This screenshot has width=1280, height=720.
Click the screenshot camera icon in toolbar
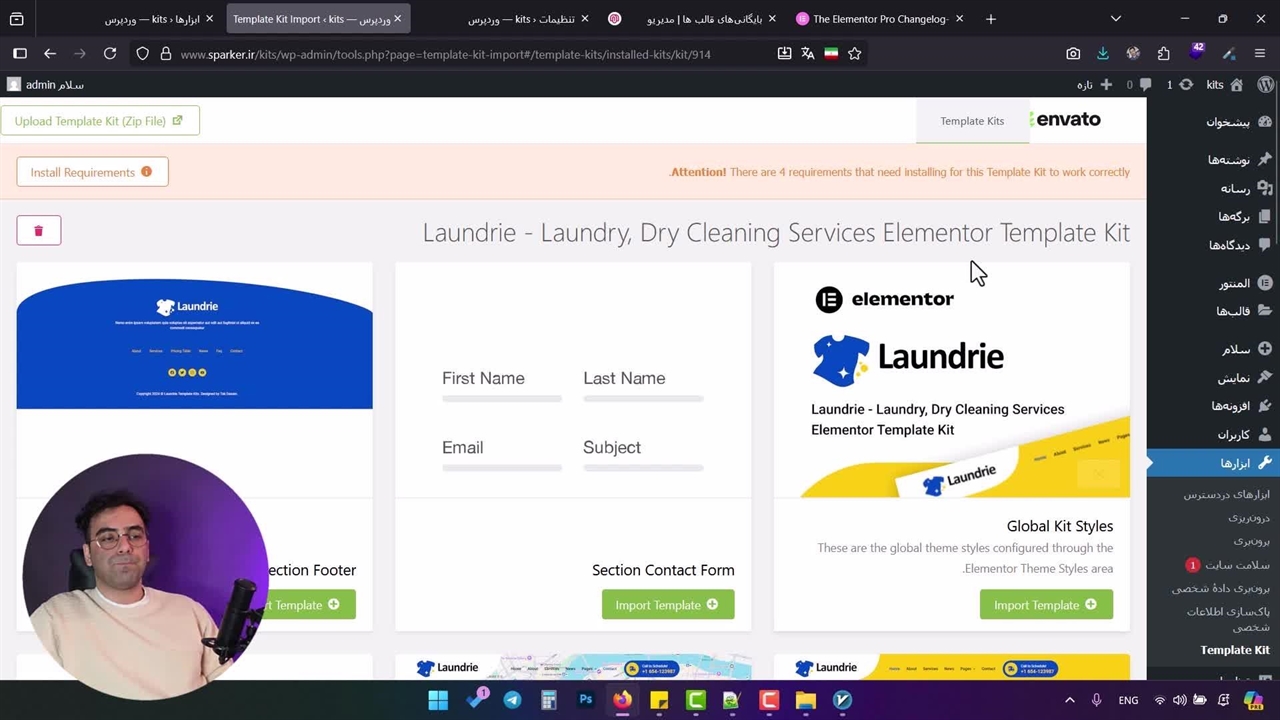click(x=1072, y=54)
